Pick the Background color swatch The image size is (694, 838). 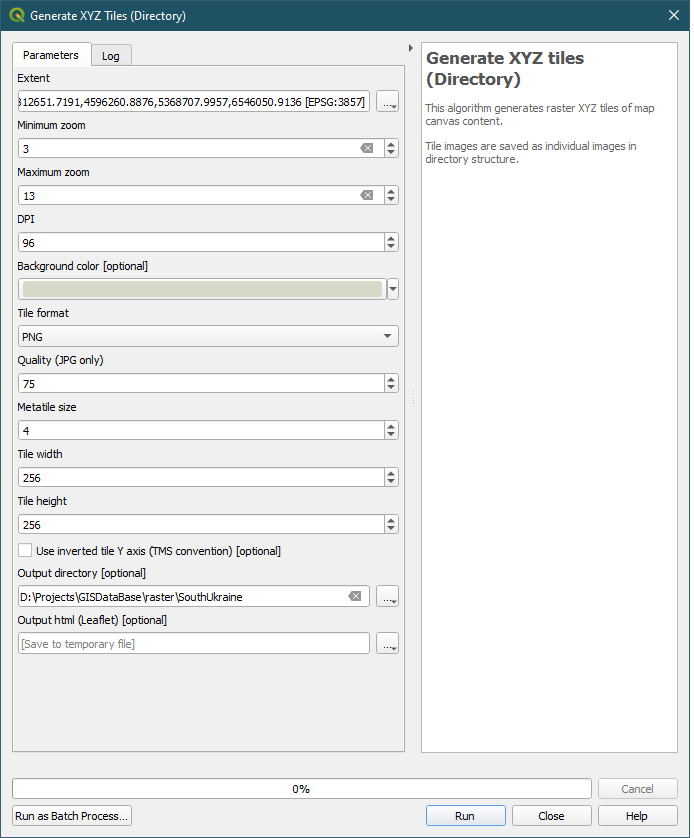point(202,289)
